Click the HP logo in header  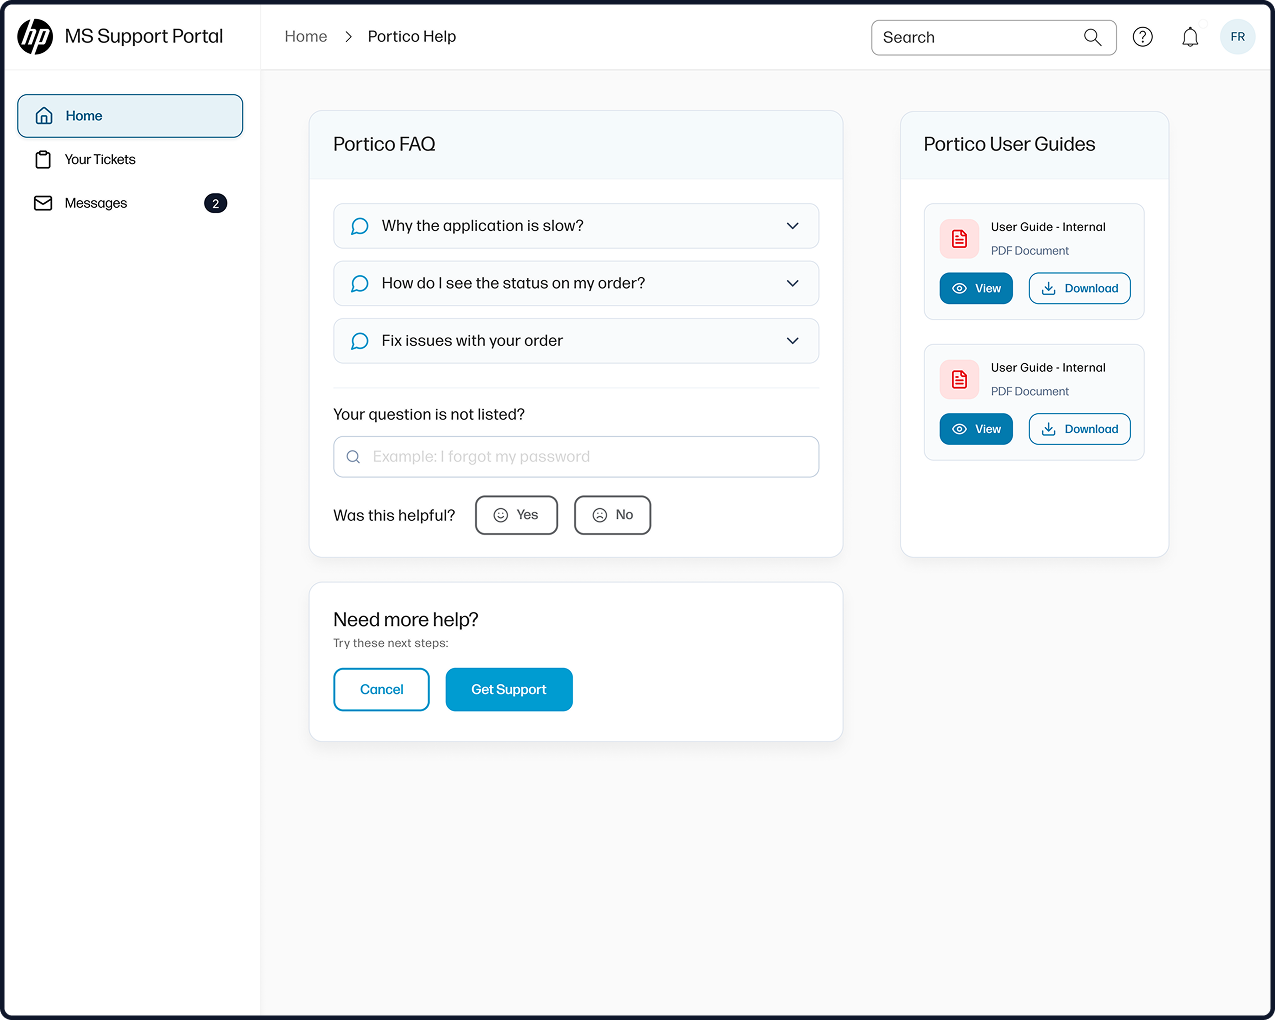[x=35, y=37]
